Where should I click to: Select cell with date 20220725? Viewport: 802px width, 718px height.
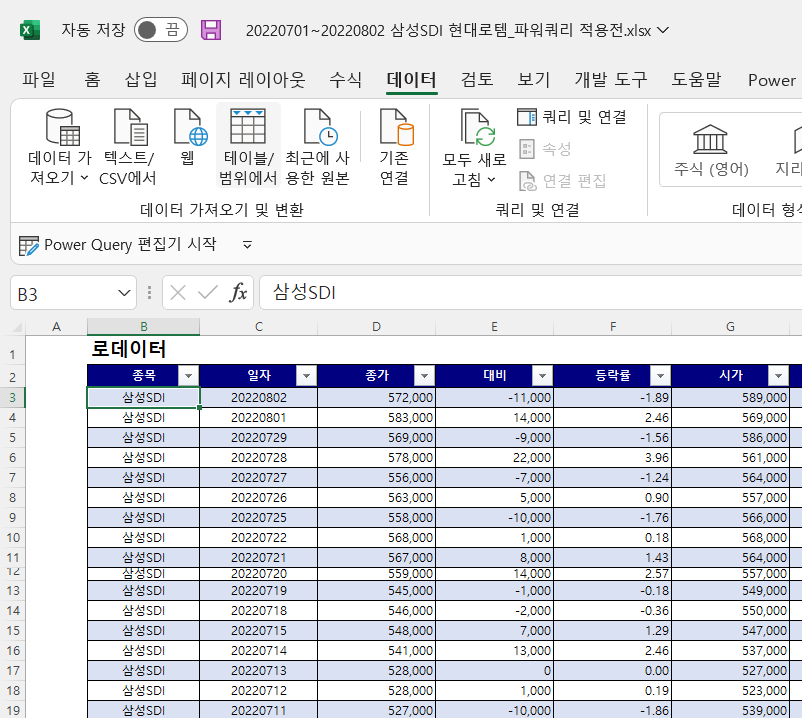pos(258,518)
